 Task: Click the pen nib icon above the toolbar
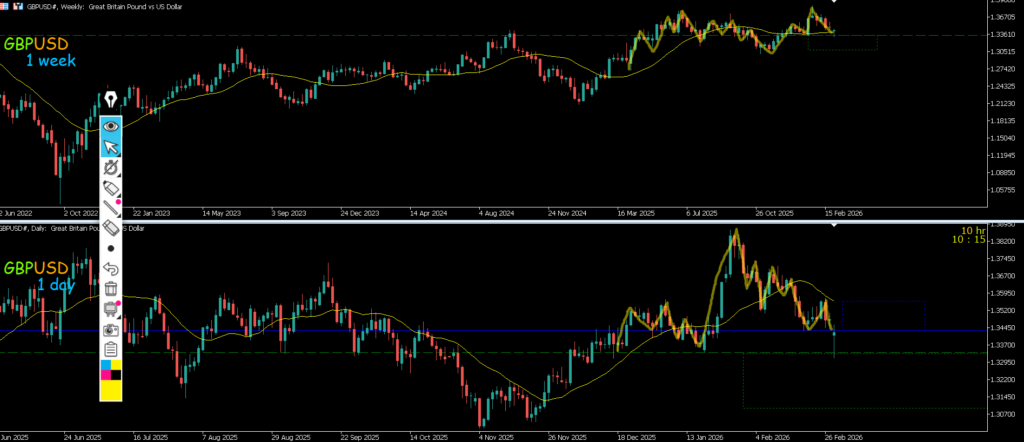111,100
